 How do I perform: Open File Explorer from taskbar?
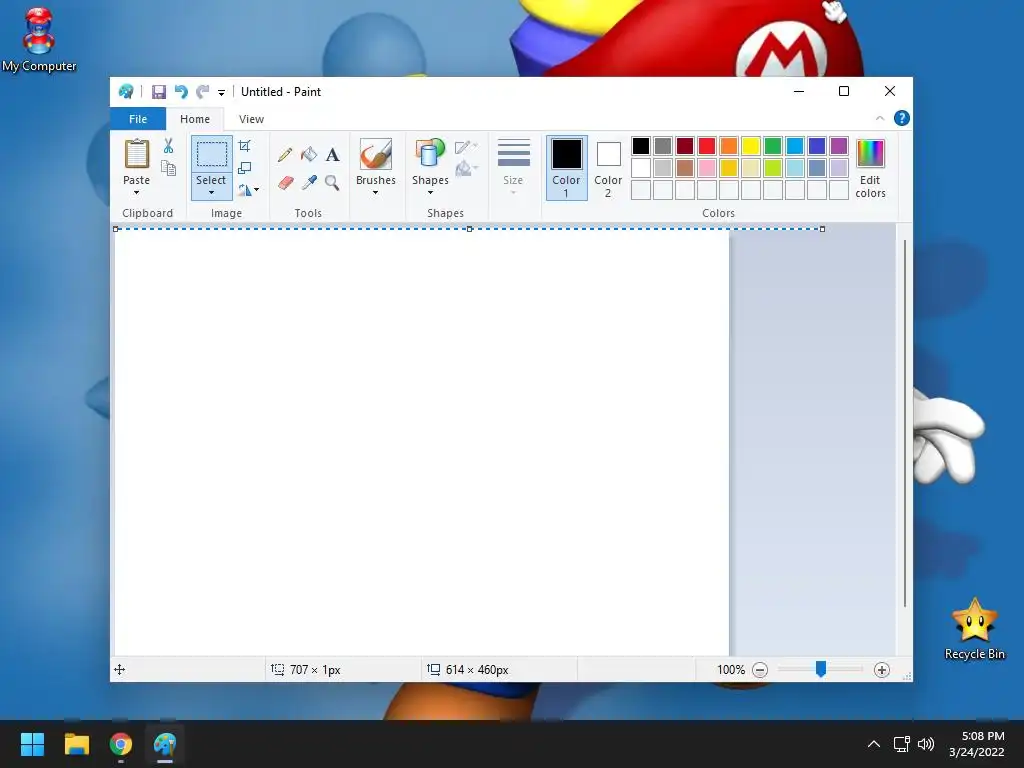[76, 744]
